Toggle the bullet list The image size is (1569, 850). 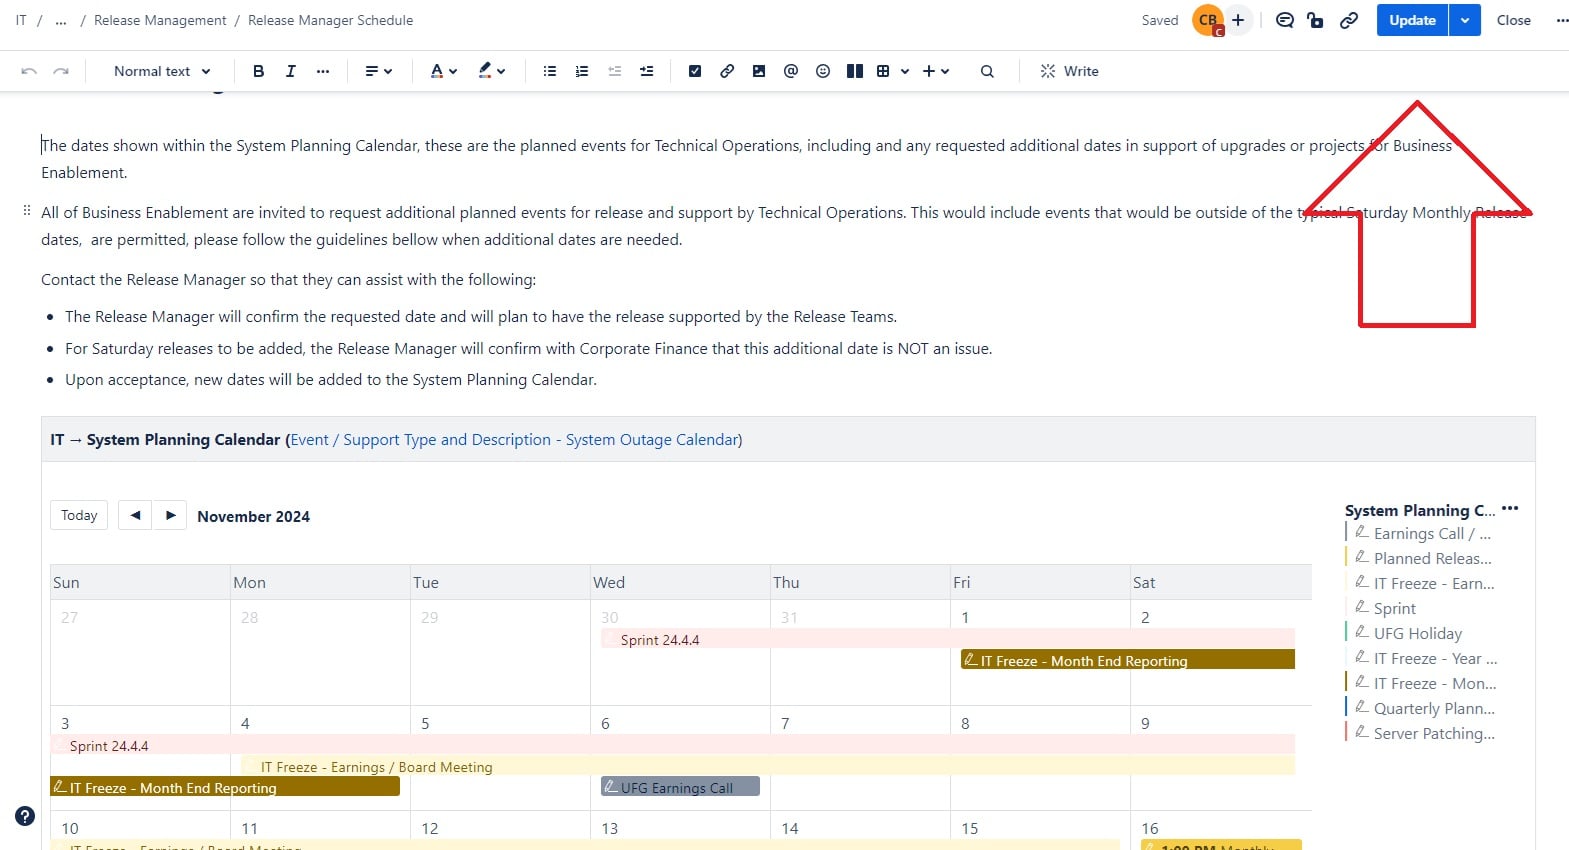coord(550,71)
